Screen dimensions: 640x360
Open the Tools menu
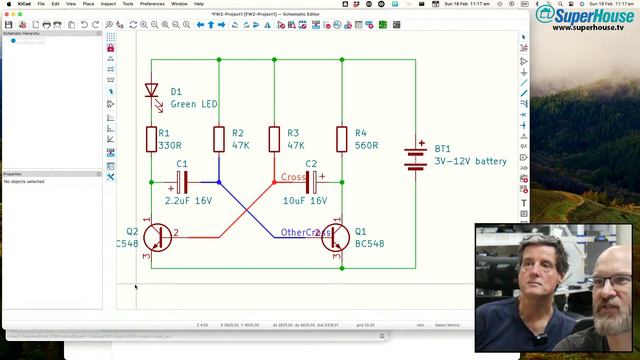[x=128, y=4]
